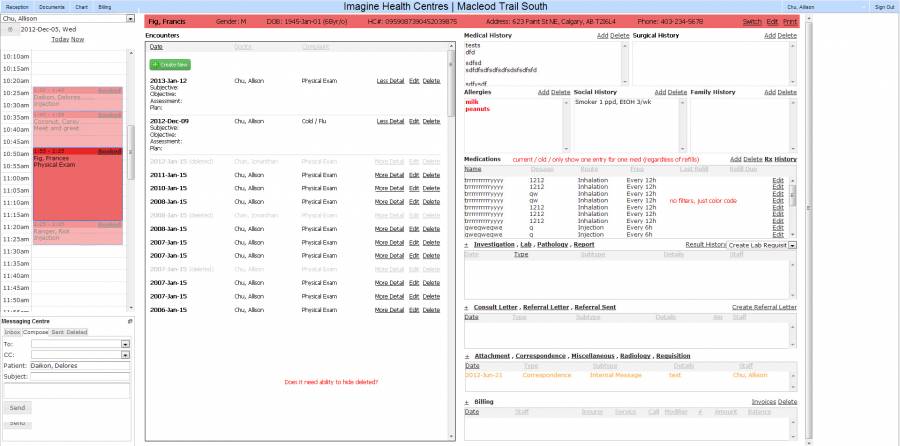Viewport: 900px width, 446px height.
Task: Open the Billing menu in top bar
Action: [x=105, y=7]
